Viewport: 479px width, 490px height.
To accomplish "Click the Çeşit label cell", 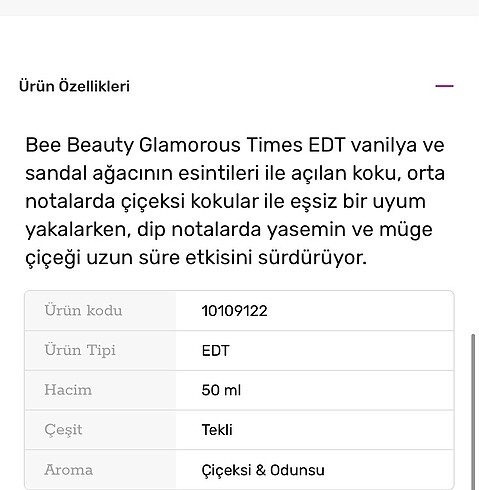I will coord(100,430).
